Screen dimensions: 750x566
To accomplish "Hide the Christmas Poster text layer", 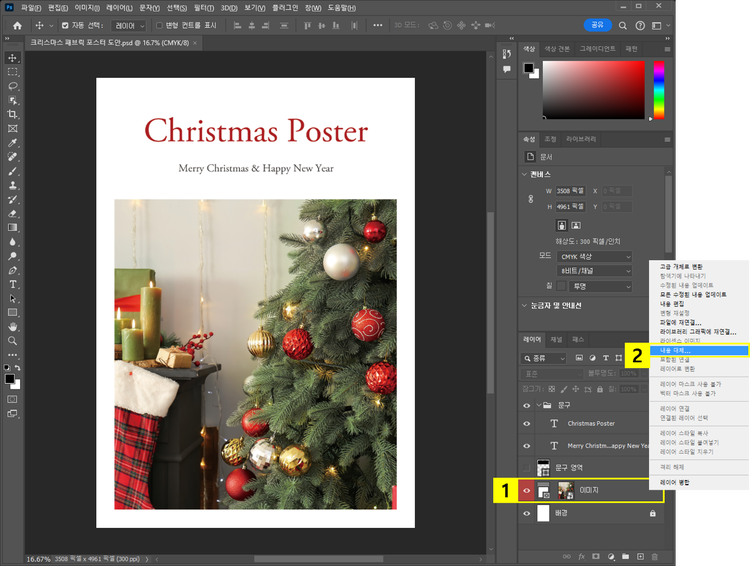I will [527, 423].
